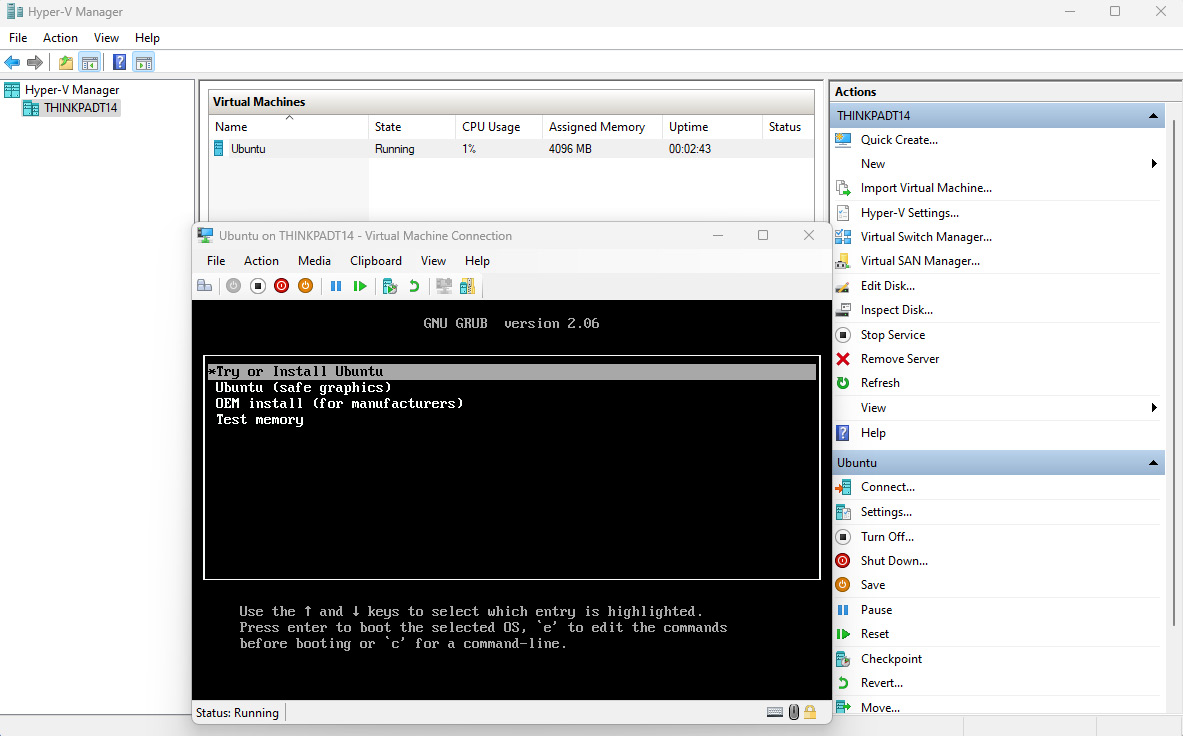Collapse the THINKPADT14 actions section arrow

(1153, 116)
